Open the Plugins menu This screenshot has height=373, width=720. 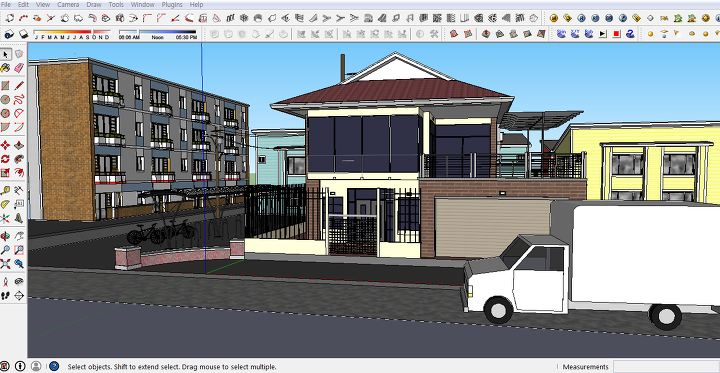[x=172, y=5]
